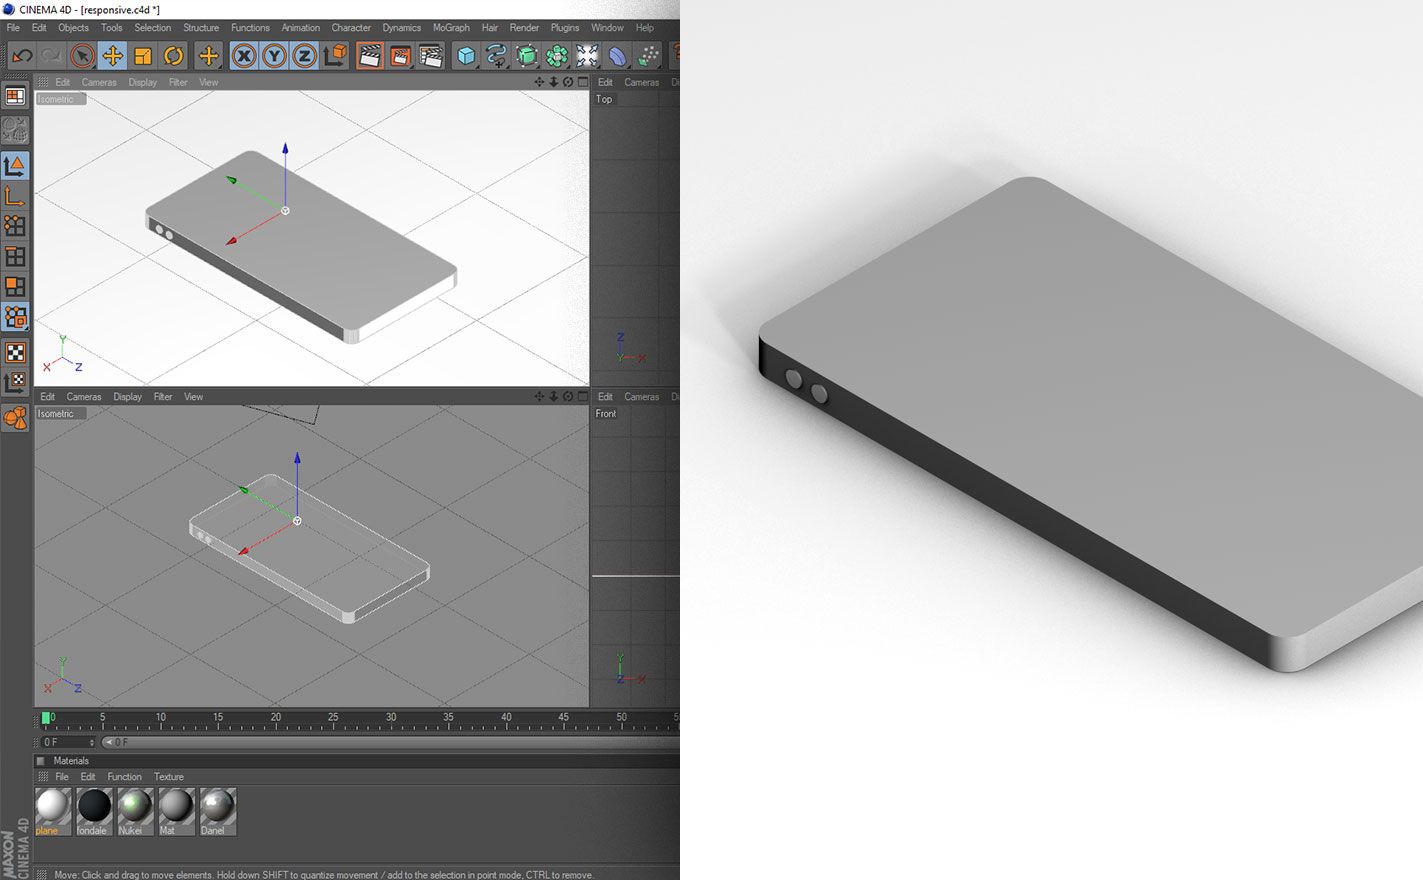Click the Texture menu in Materials panel
The width and height of the screenshot is (1423, 880).
pos(169,776)
